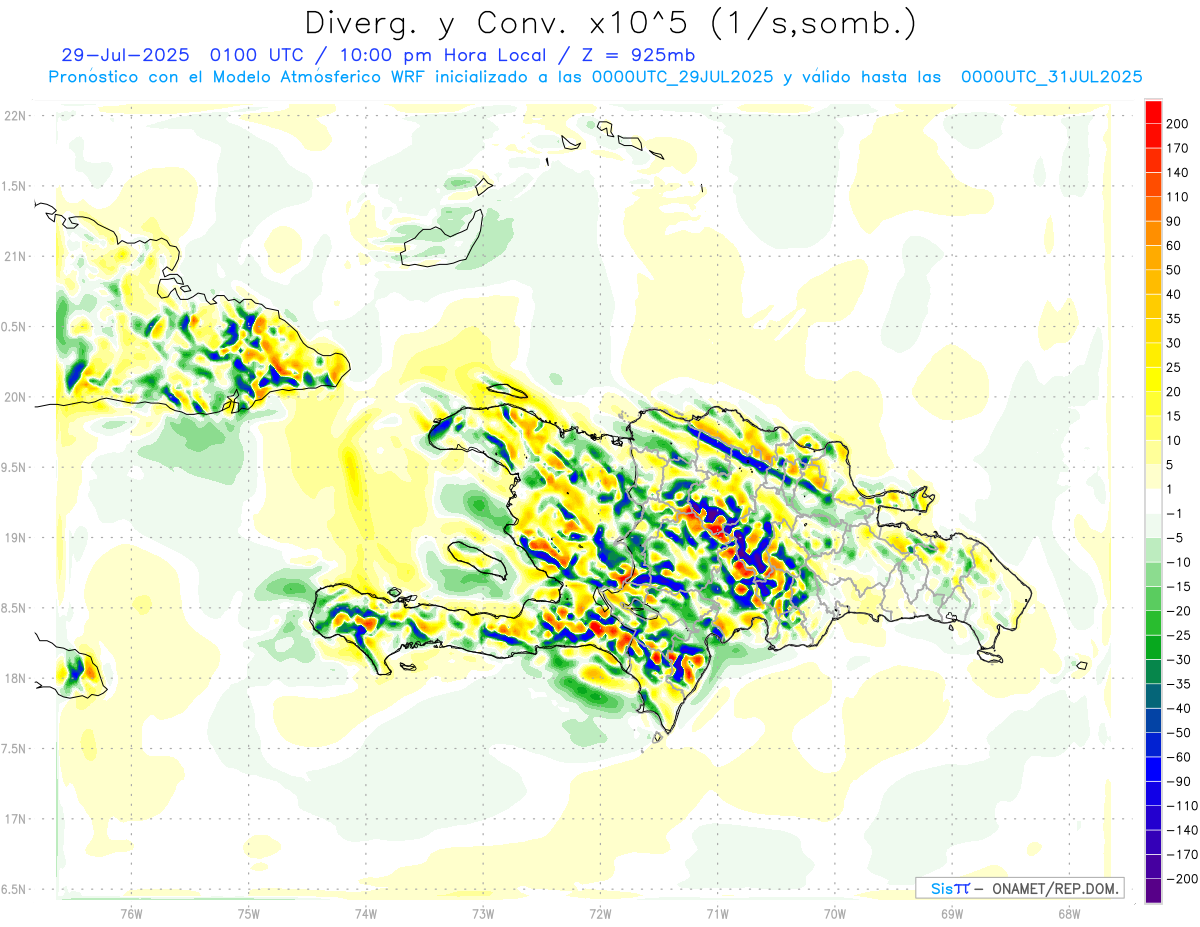Click the '73W' longitude label
Screen dimensions: 1200x927
point(483,913)
